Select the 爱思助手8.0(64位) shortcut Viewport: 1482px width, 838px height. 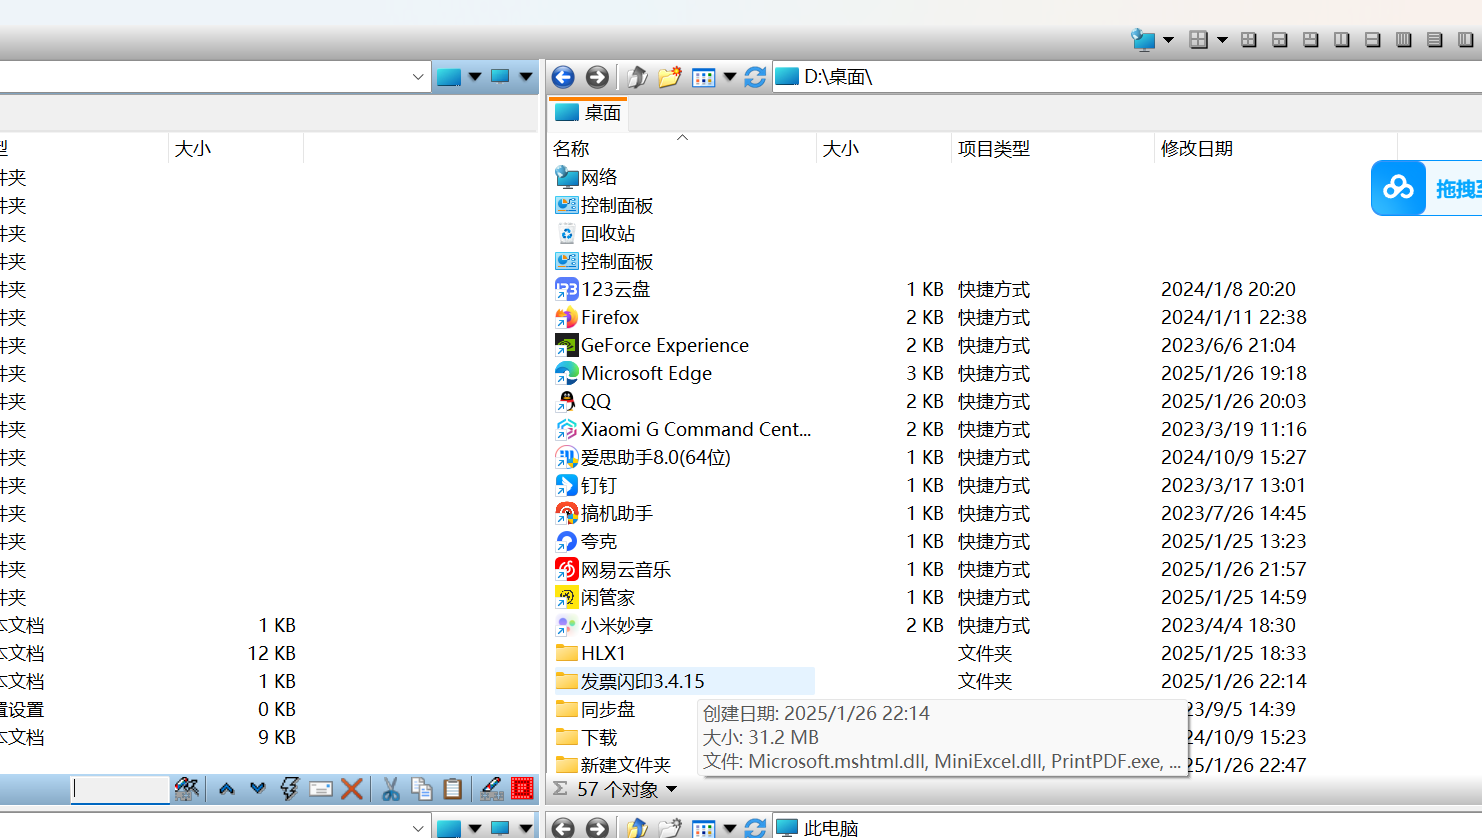pos(643,457)
